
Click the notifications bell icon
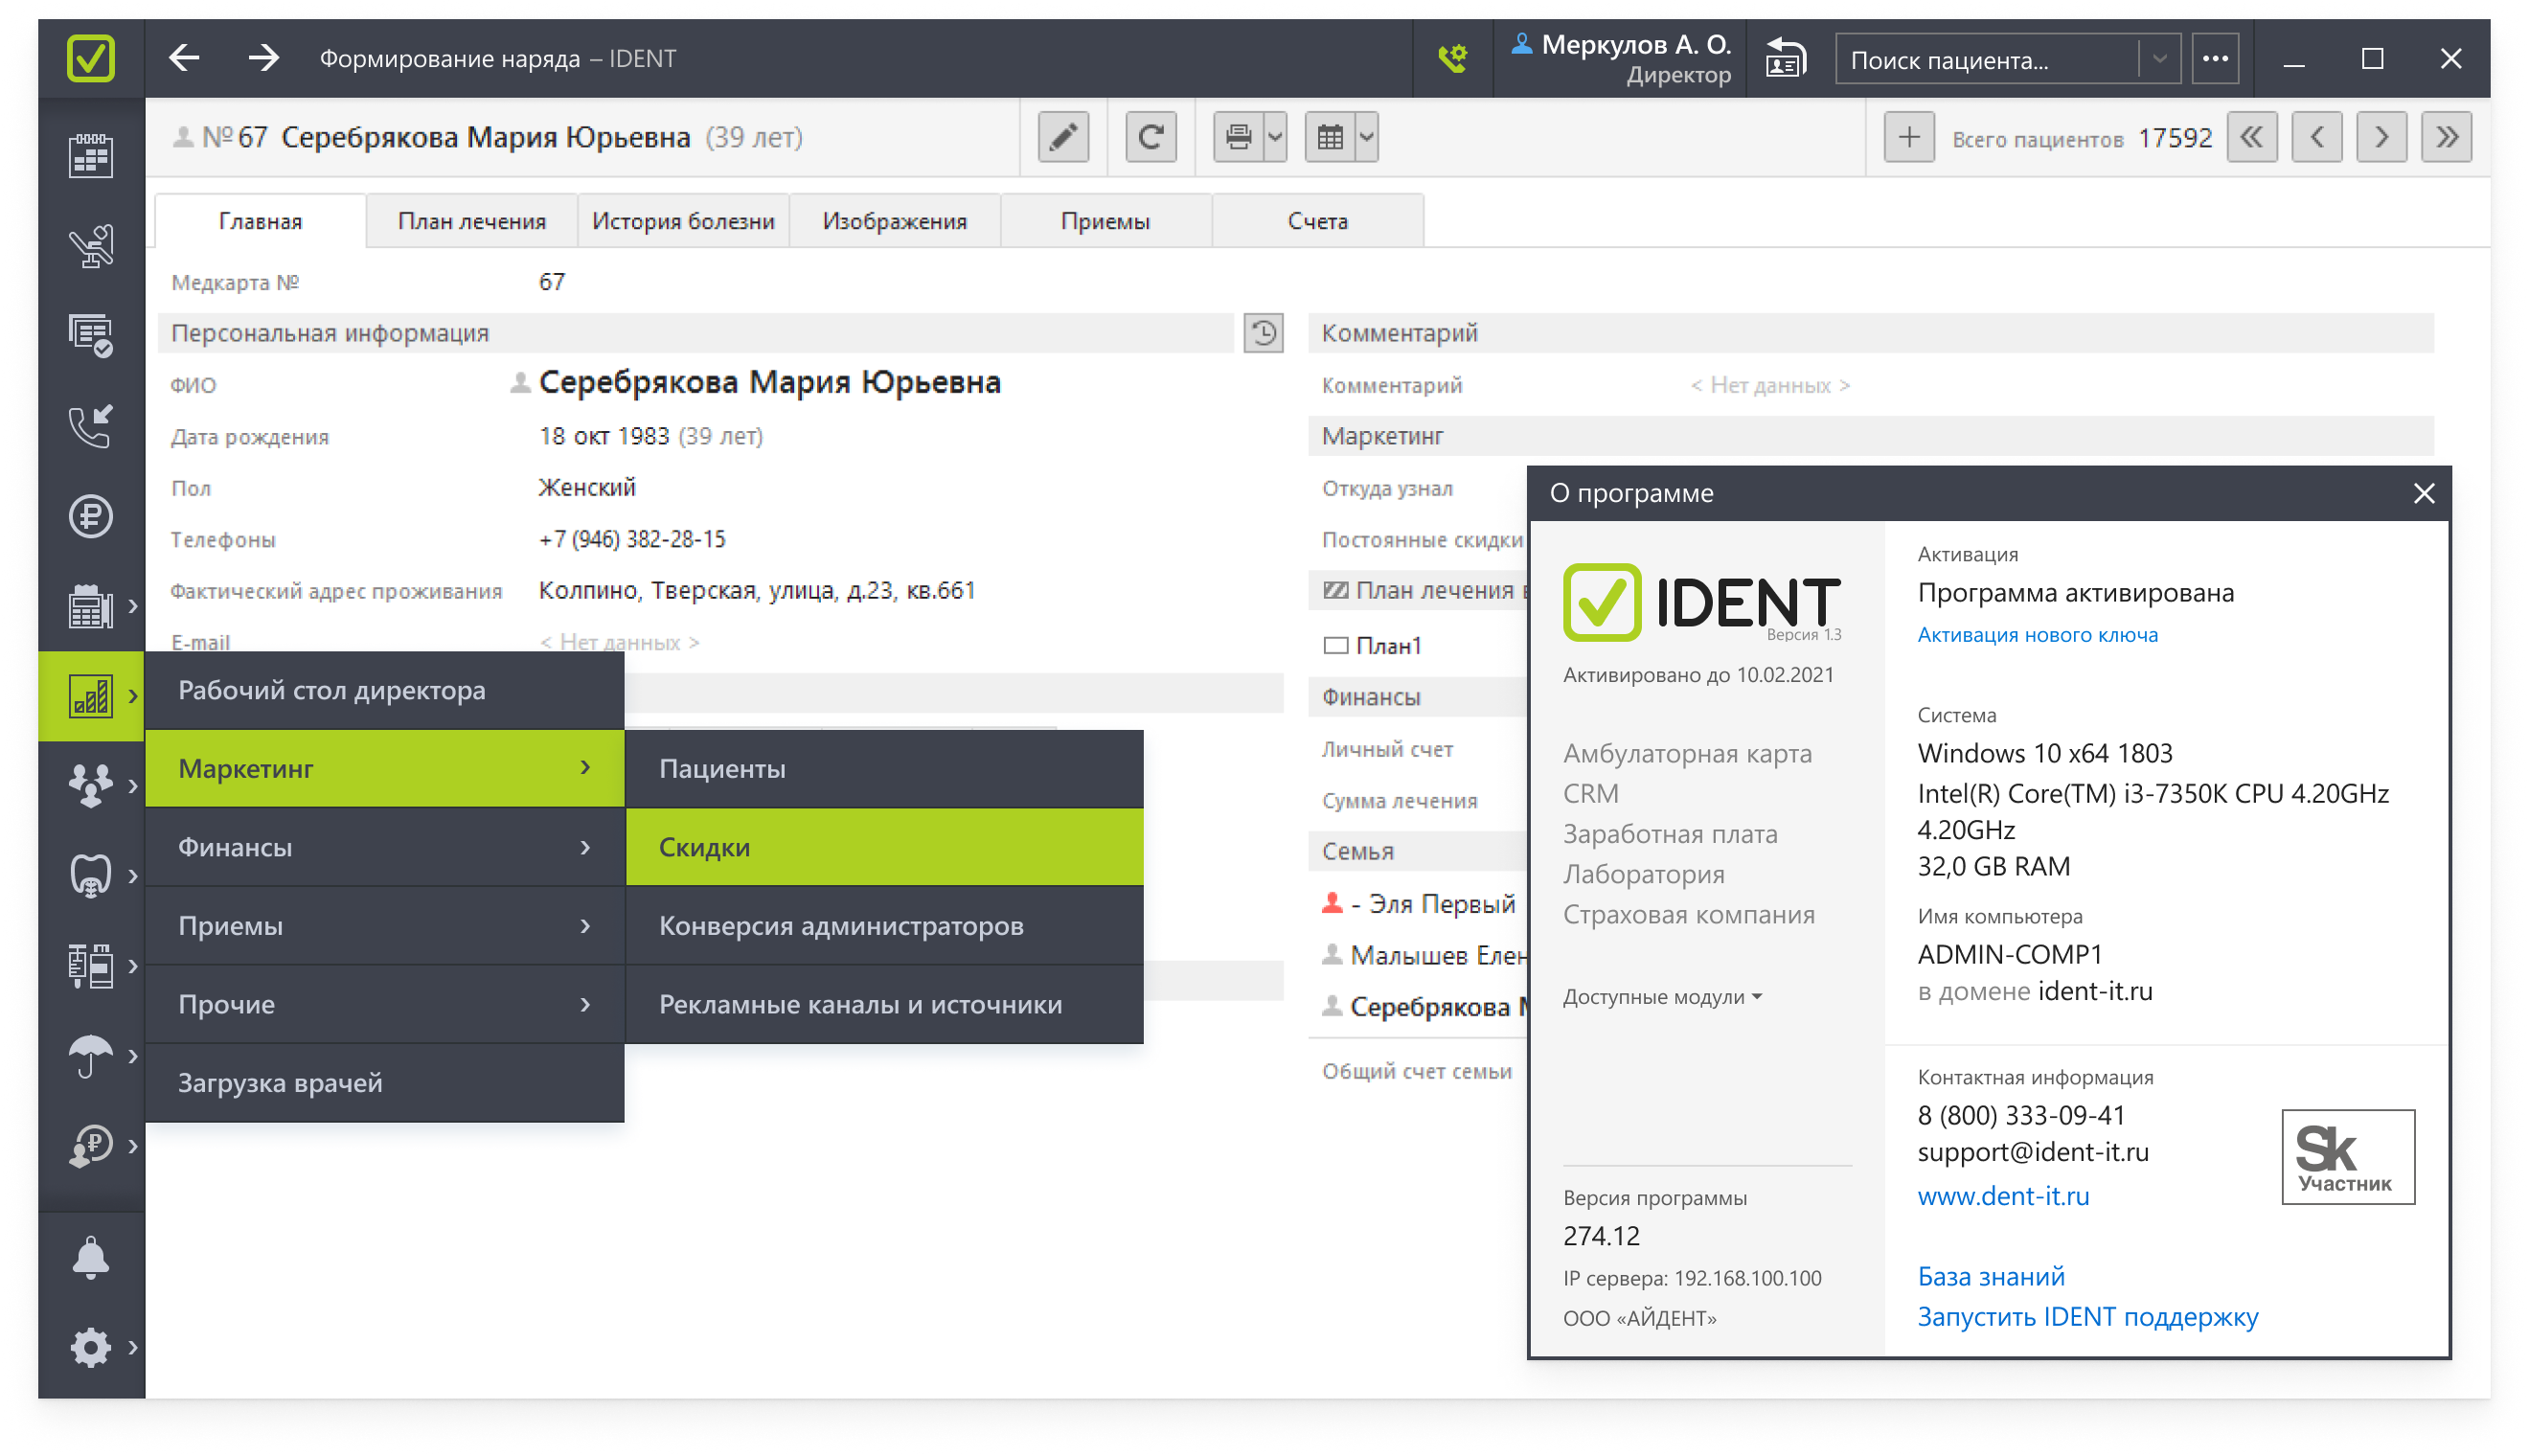[91, 1258]
